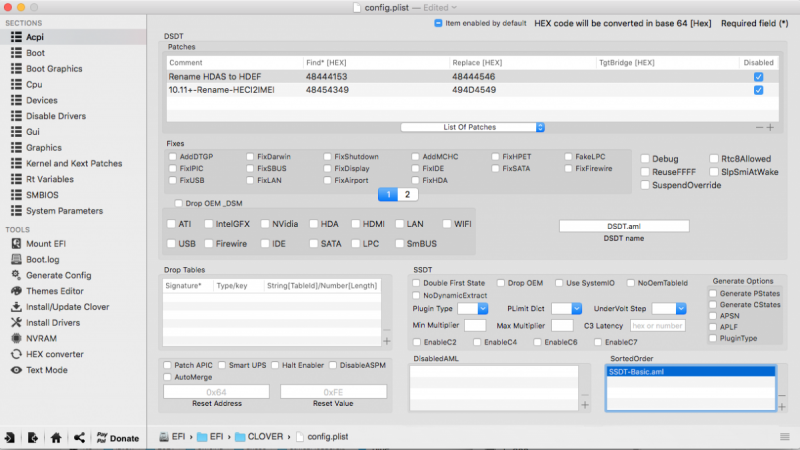This screenshot has height=450, width=800.
Task: Click the Text Mode eye icon
Action: [16, 370]
